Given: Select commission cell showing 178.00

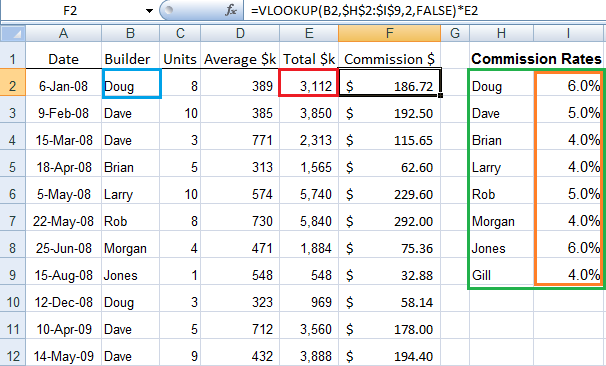Looking at the screenshot, I should (x=390, y=326).
